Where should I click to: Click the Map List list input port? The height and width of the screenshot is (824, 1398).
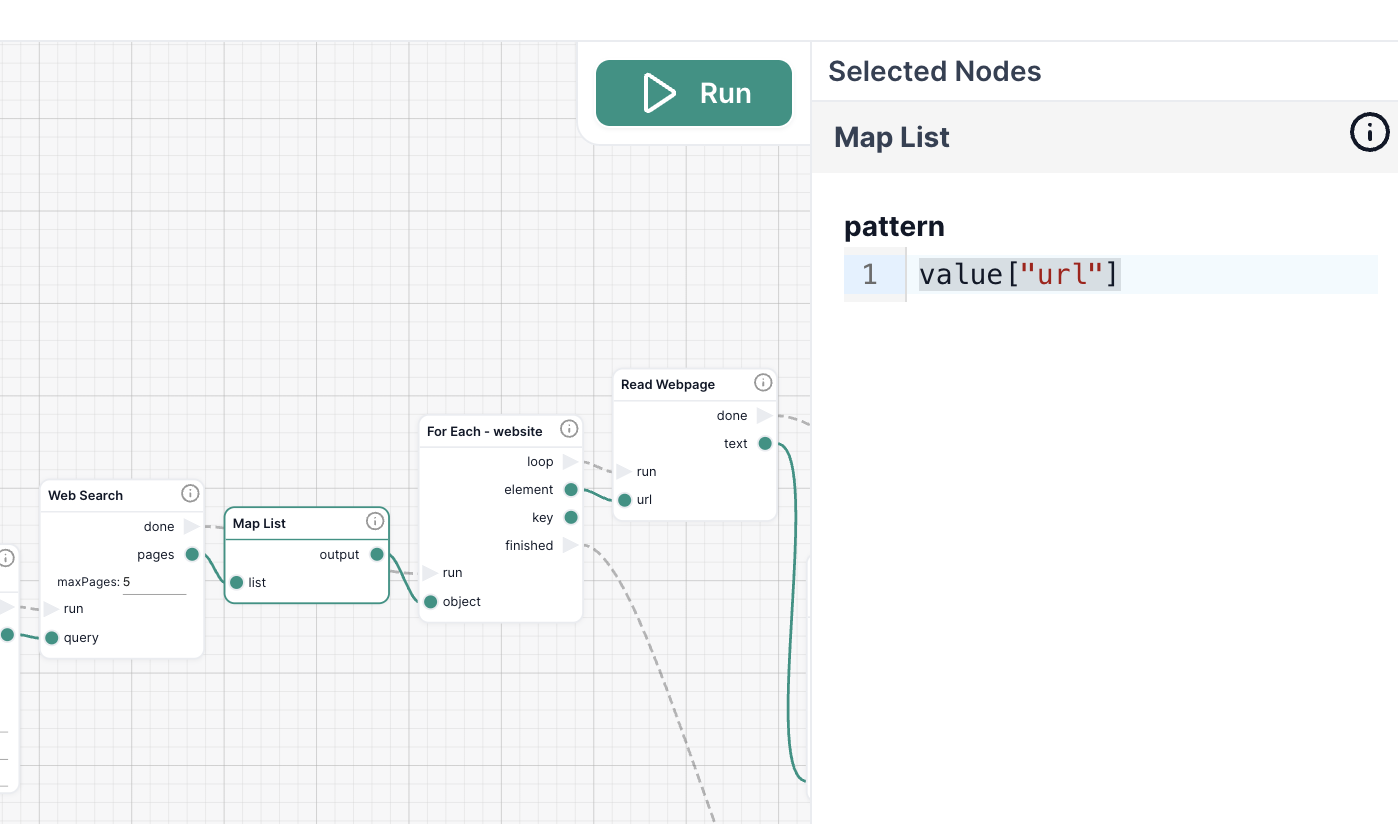coord(236,582)
